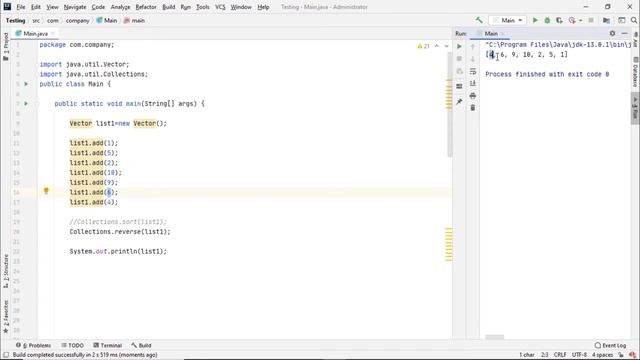The width and height of the screenshot is (640, 360).
Task: Click the Run panel layout icon
Action: tap(459, 86)
